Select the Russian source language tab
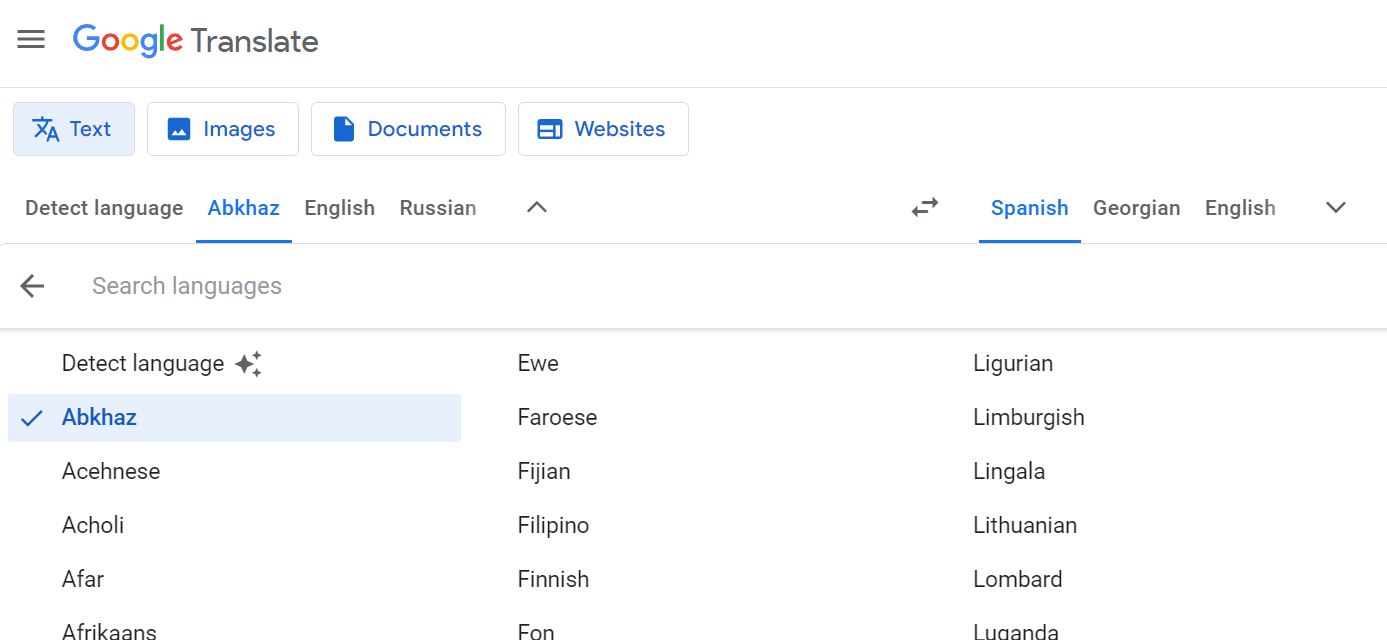 pyautogui.click(x=437, y=207)
